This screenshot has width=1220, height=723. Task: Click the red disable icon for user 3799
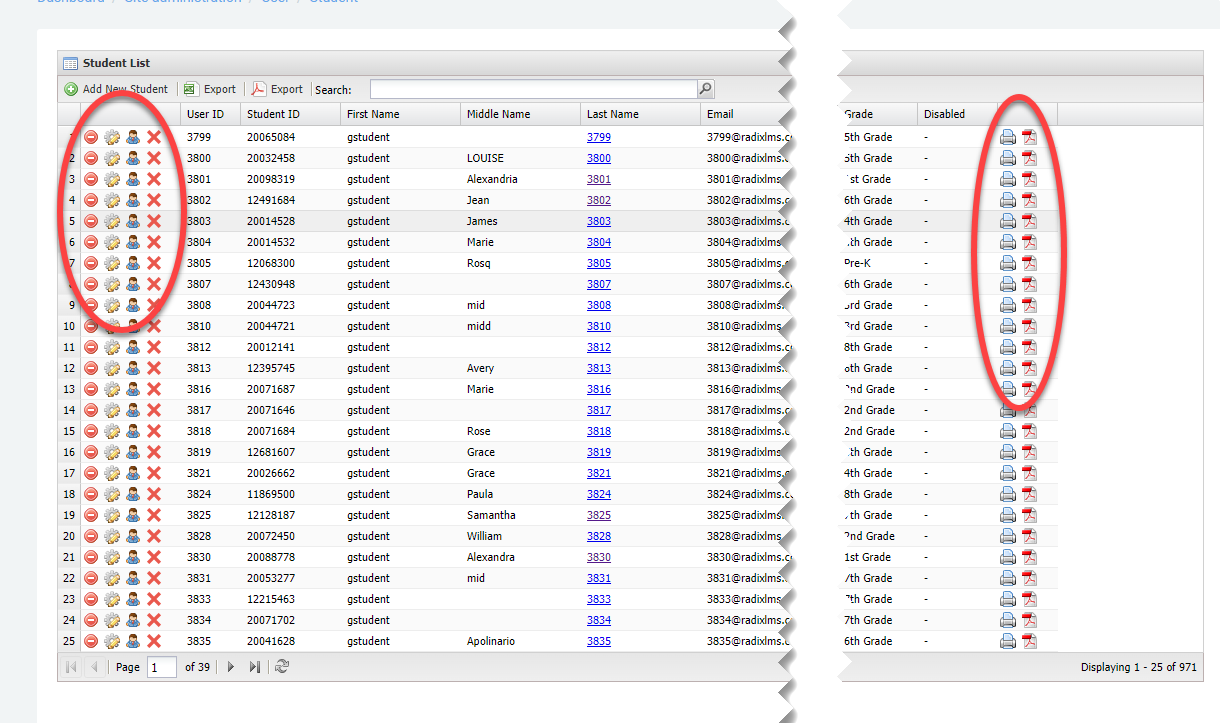pyautogui.click(x=91, y=137)
